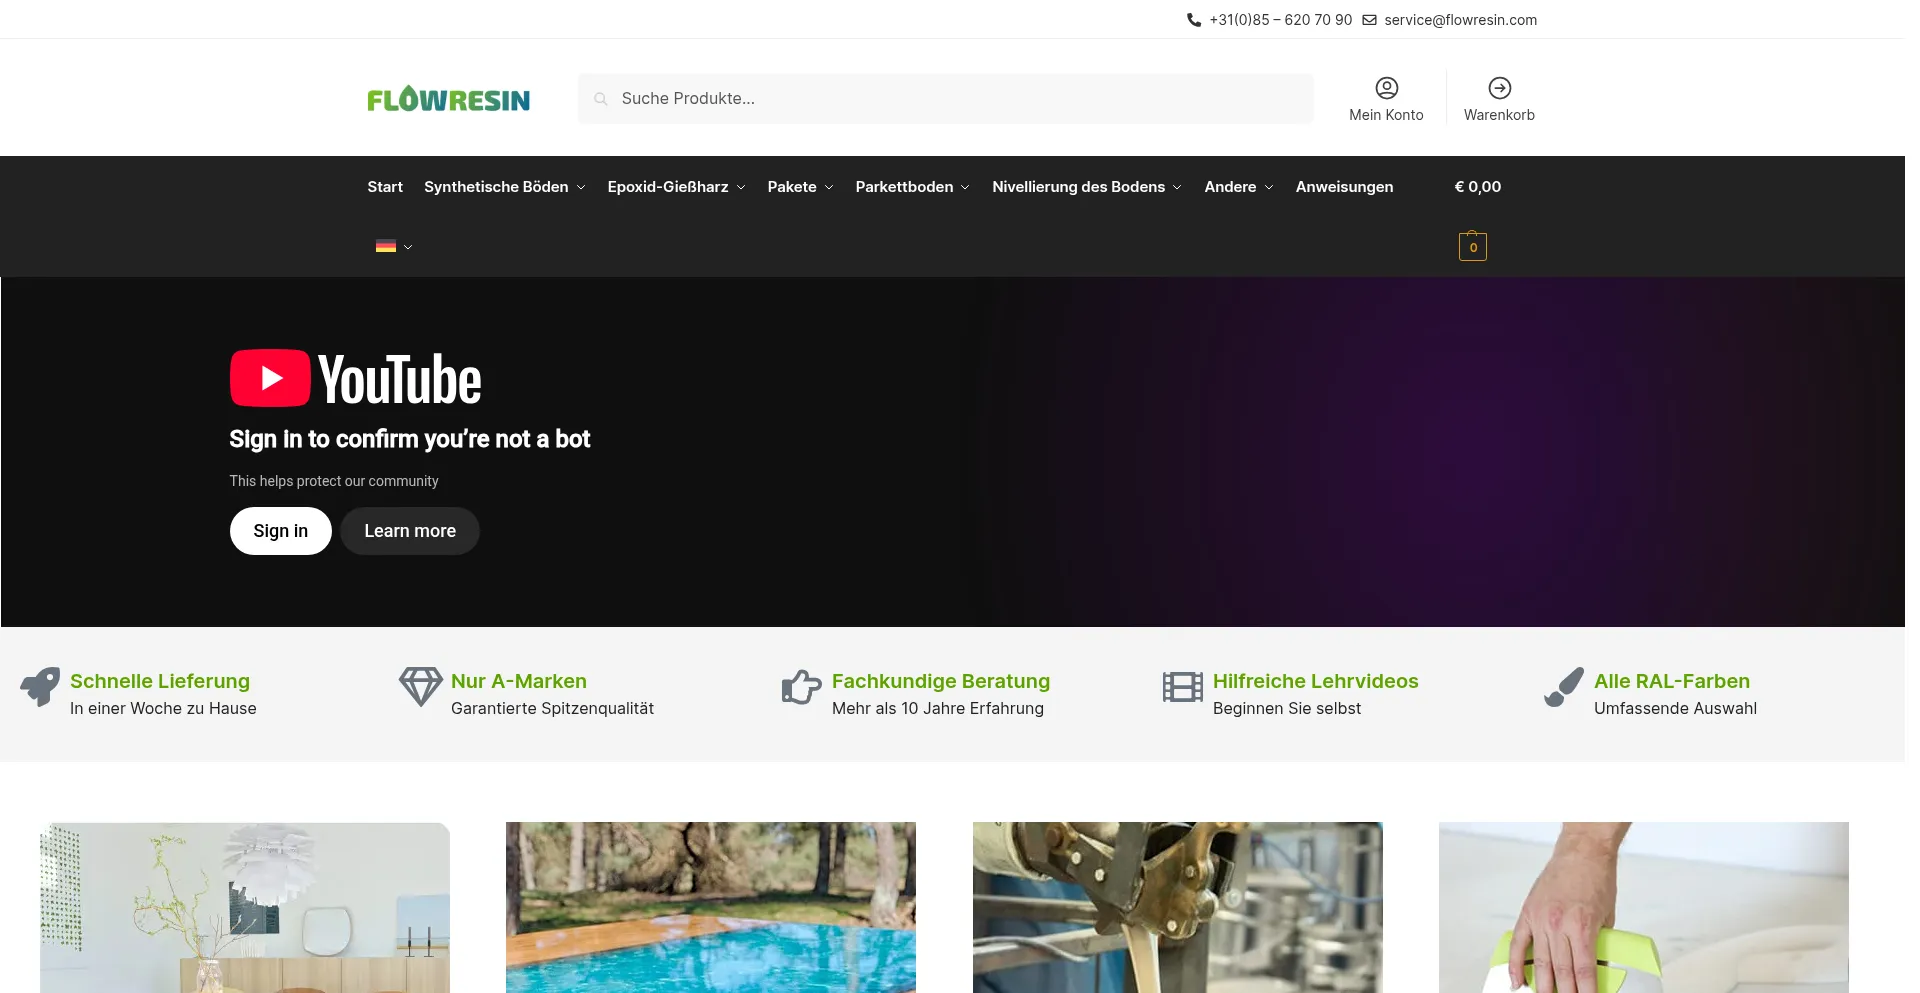Click the YouTube Sign in button
The image size is (1920, 993).
click(x=281, y=531)
